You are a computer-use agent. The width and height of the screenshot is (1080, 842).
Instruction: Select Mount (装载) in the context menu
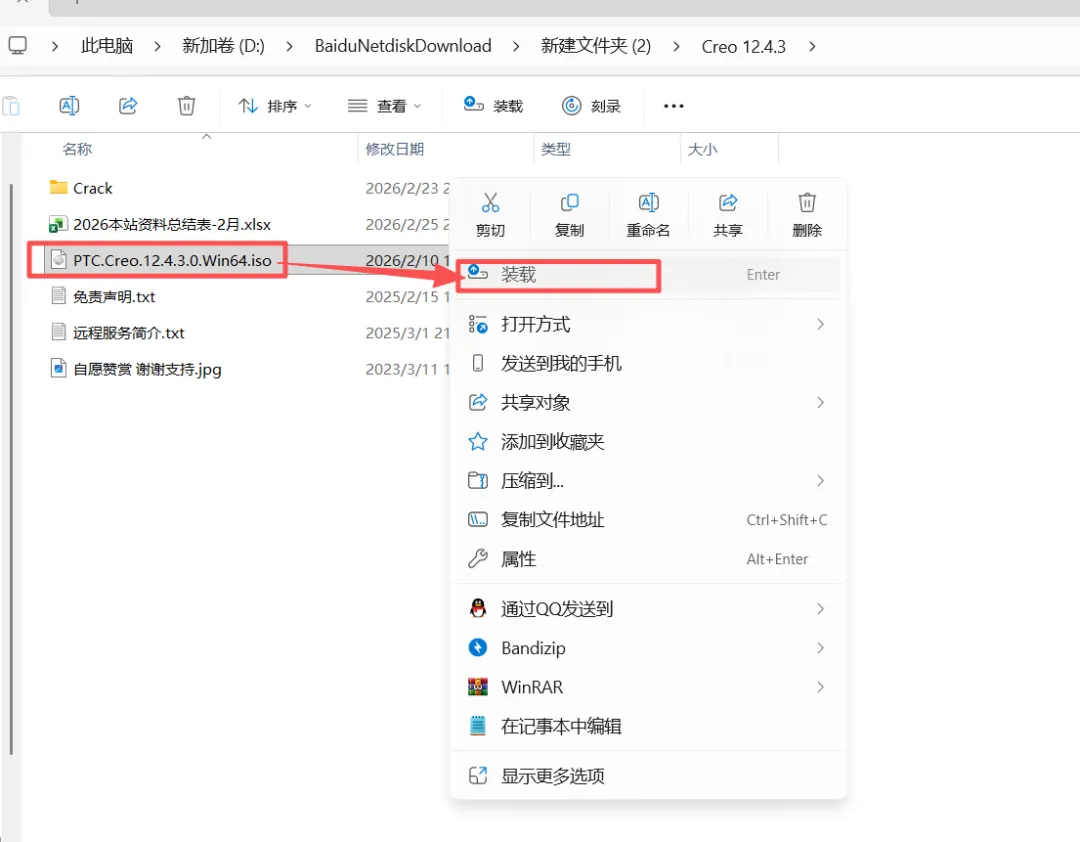point(647,274)
